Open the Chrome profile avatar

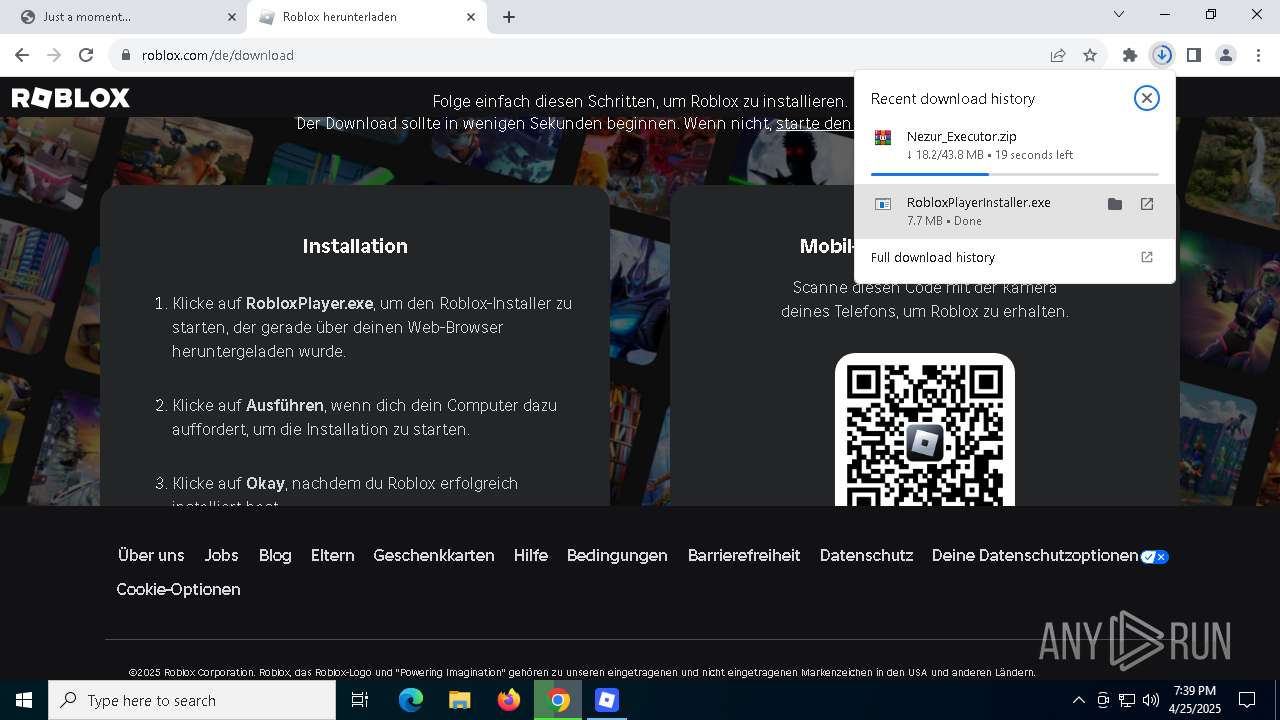tap(1226, 55)
